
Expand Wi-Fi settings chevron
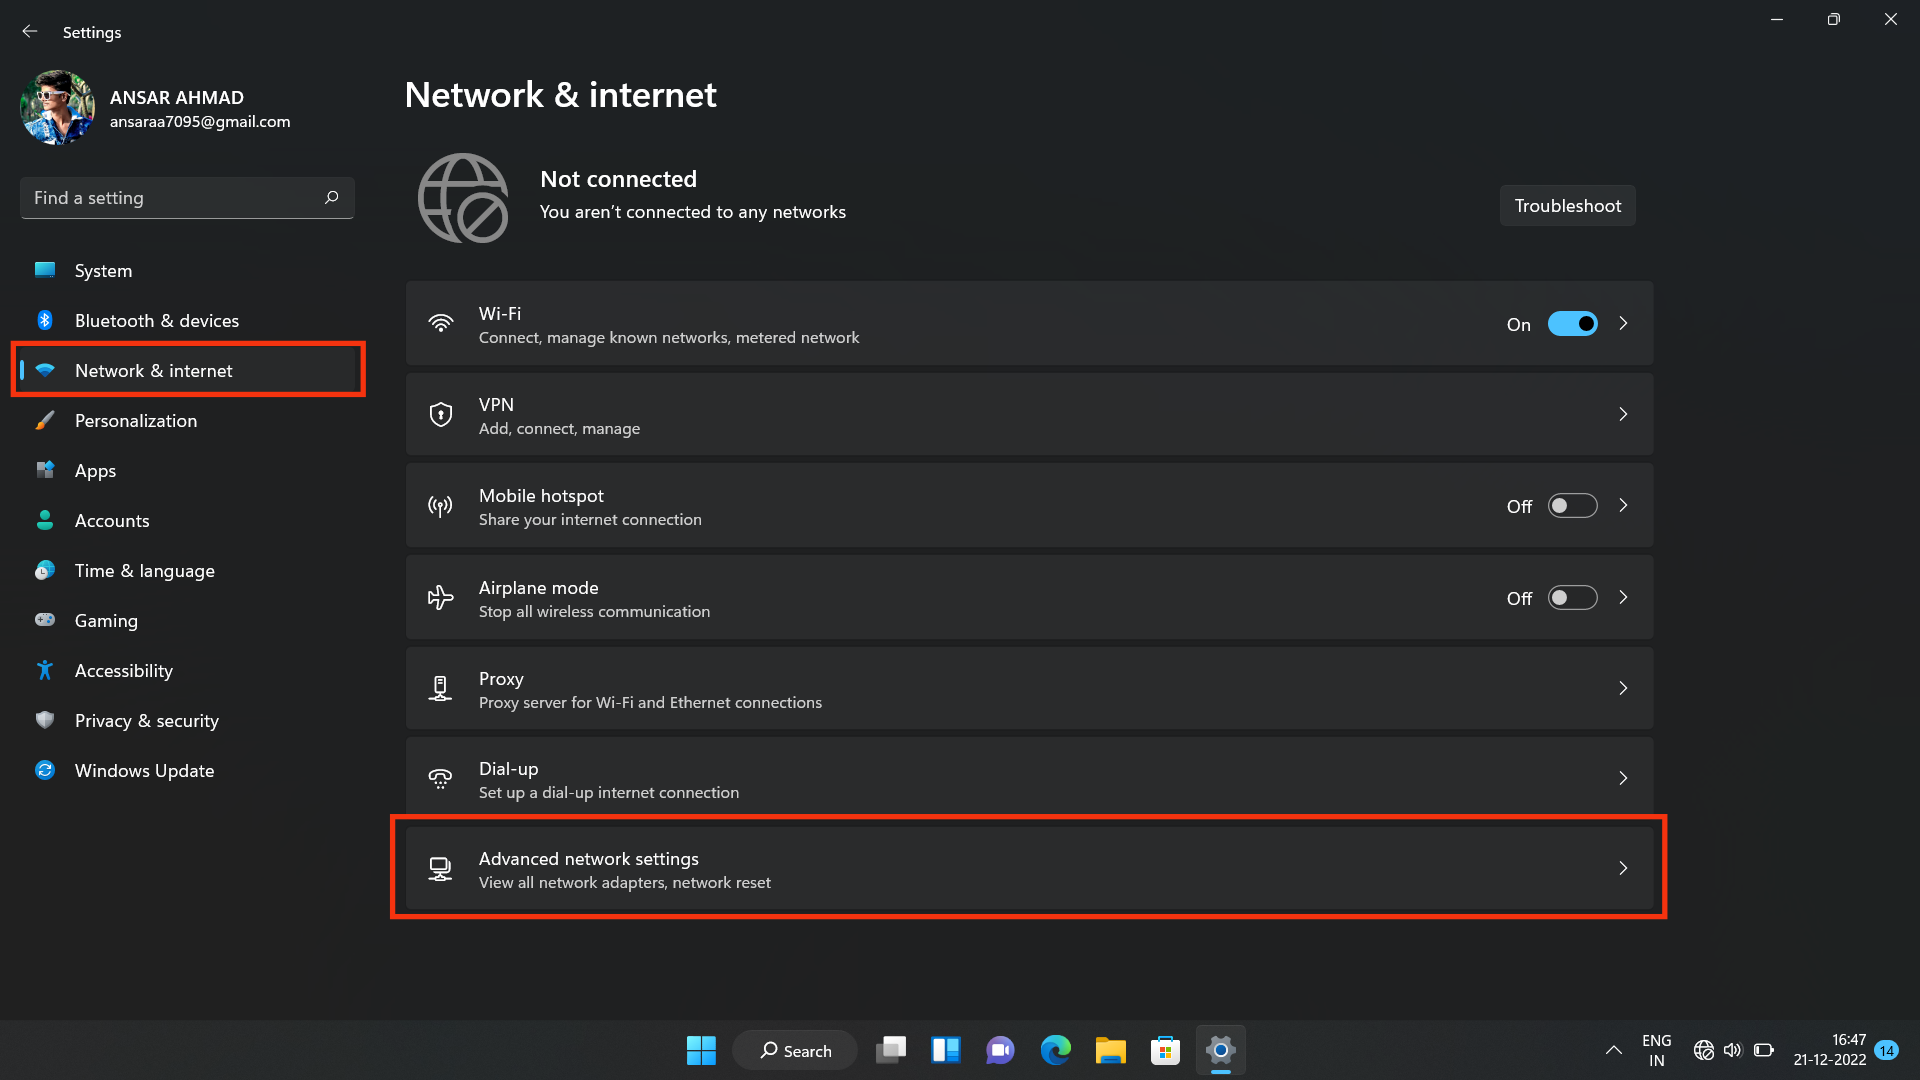1623,324
